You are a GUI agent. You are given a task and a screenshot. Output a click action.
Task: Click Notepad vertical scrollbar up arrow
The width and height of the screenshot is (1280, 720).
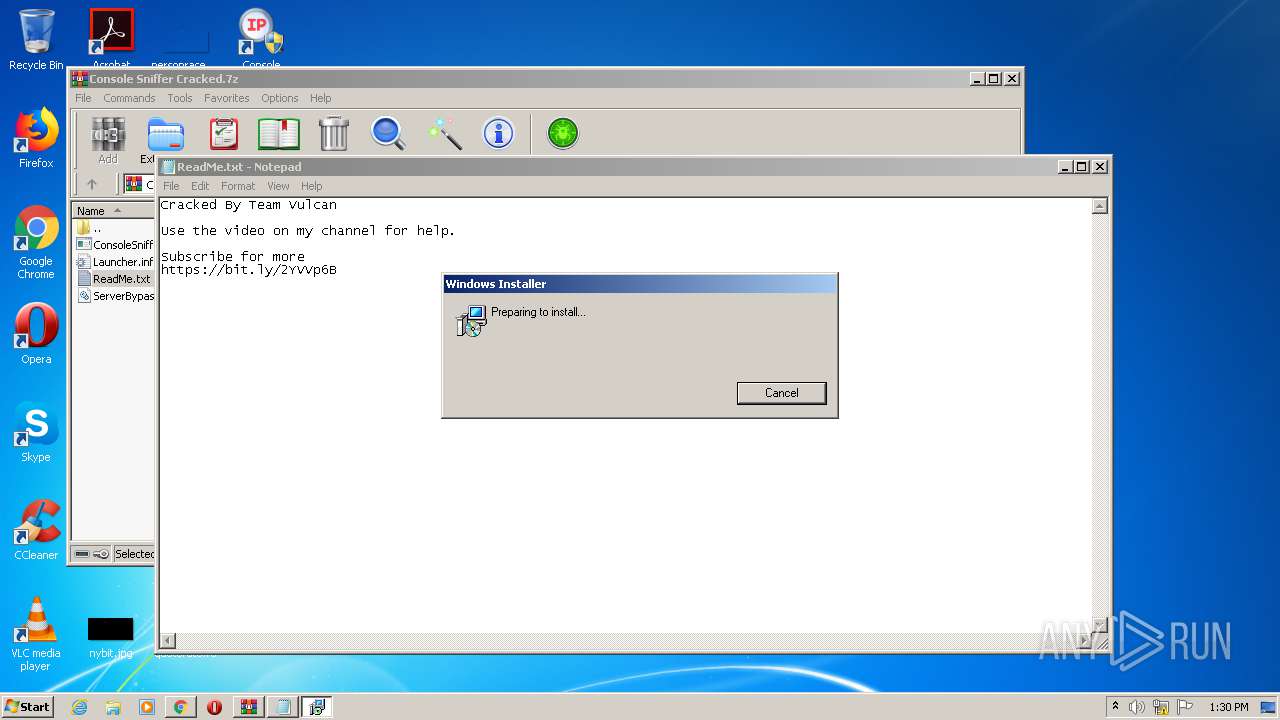(x=1100, y=206)
